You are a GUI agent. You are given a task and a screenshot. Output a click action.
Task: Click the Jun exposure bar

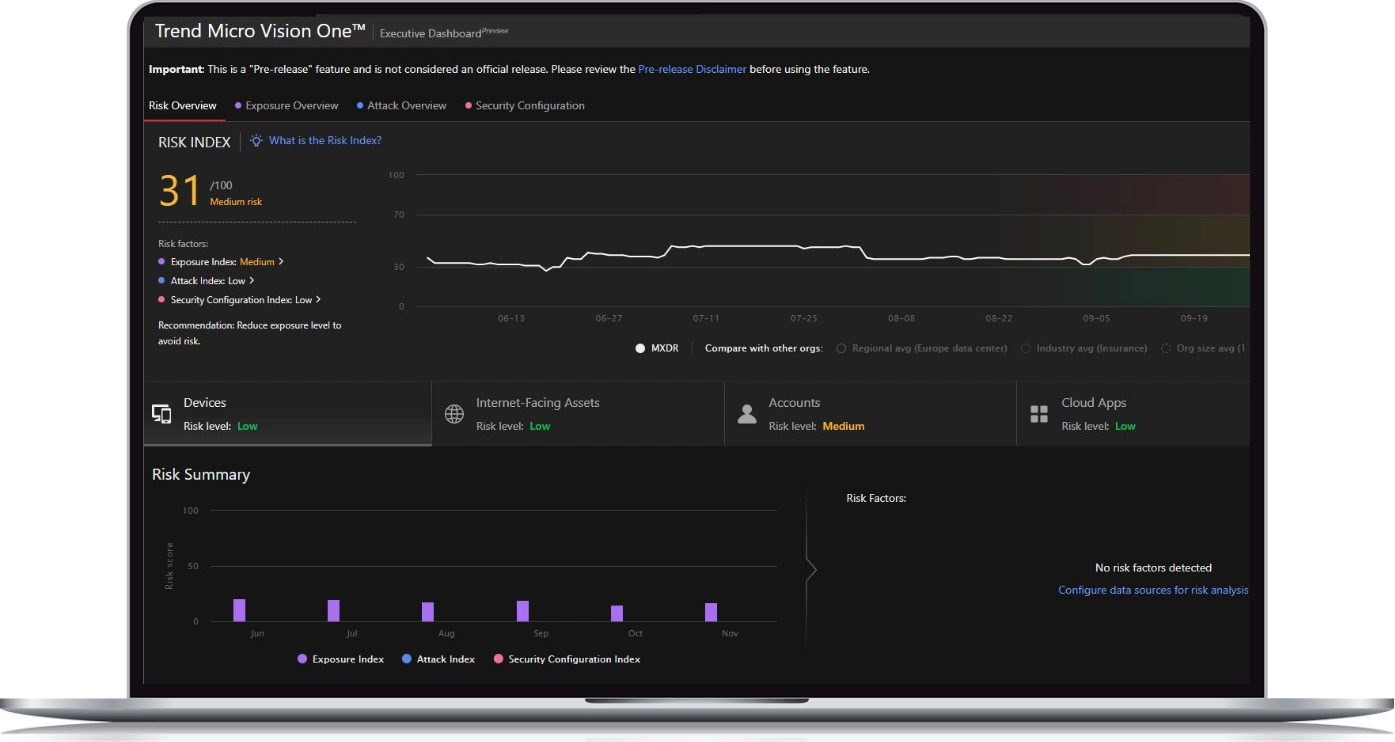(239, 610)
